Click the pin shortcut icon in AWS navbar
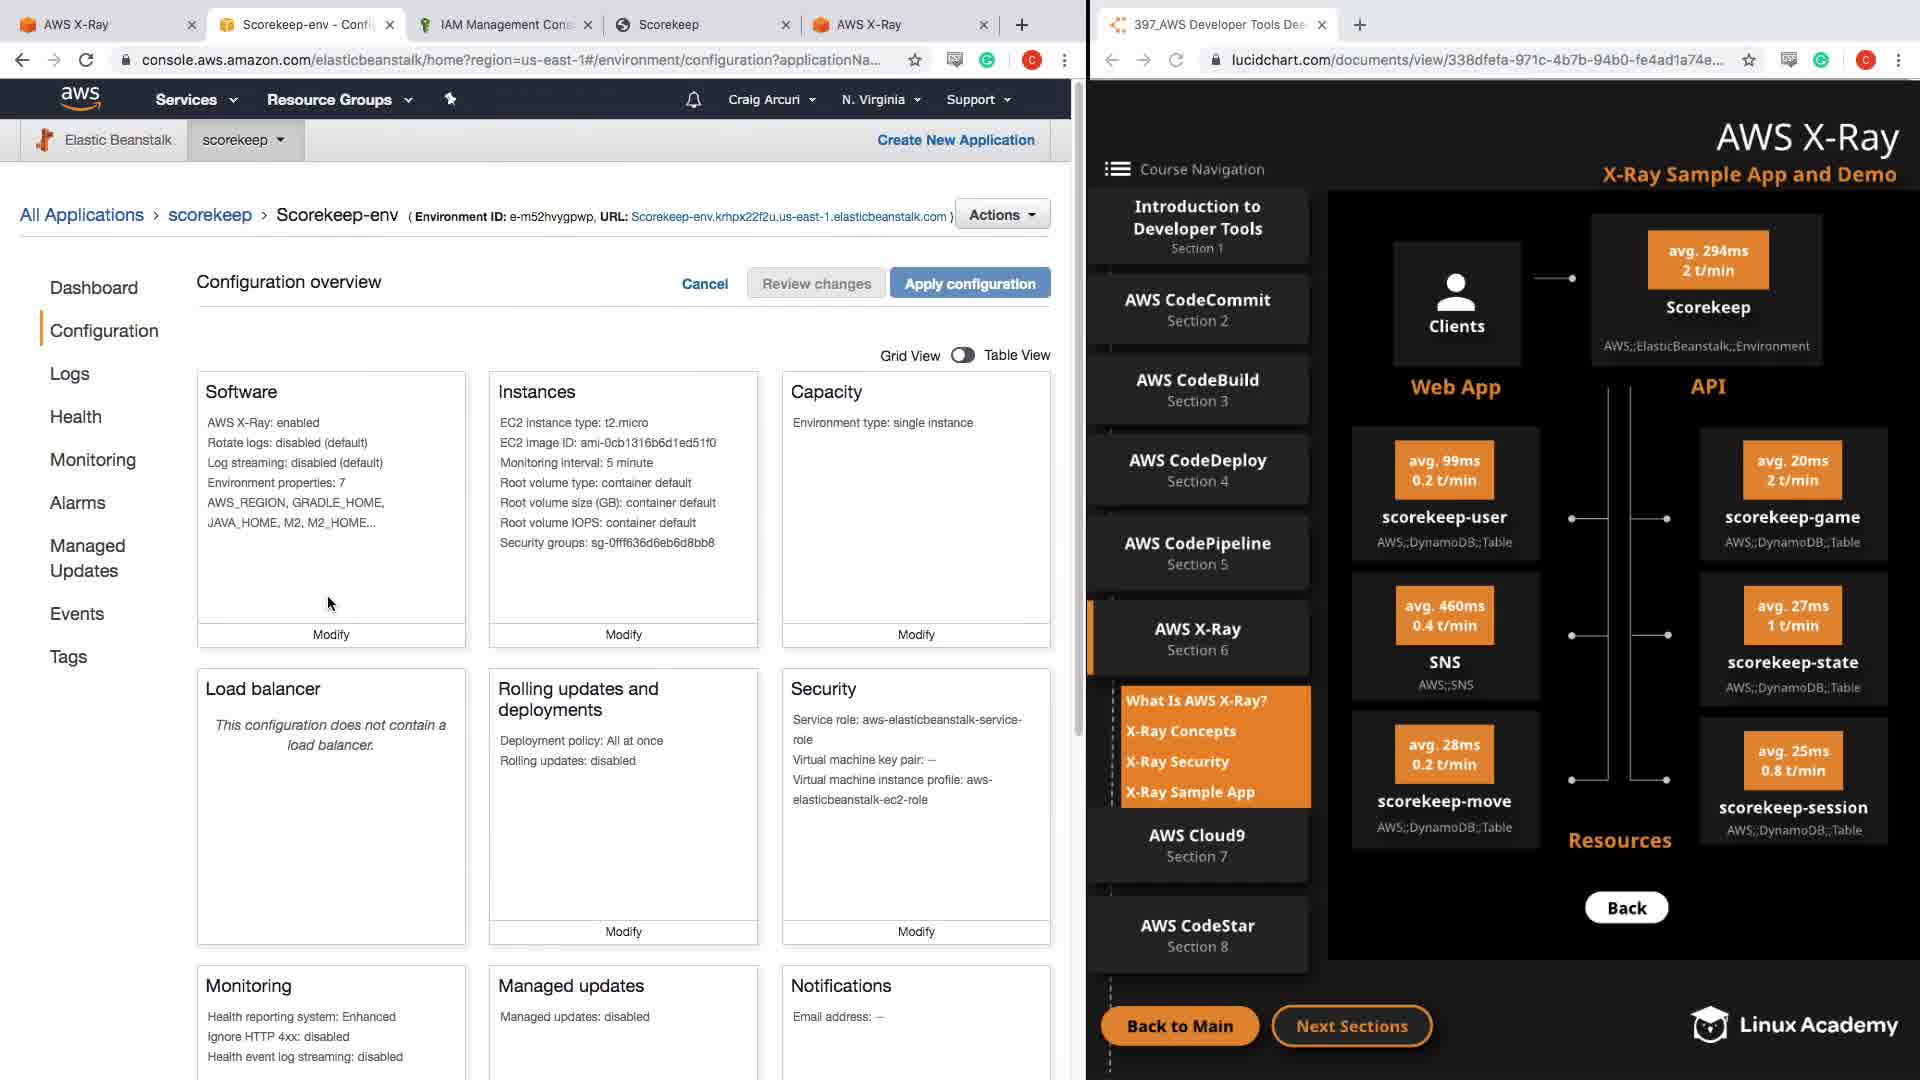 point(450,99)
